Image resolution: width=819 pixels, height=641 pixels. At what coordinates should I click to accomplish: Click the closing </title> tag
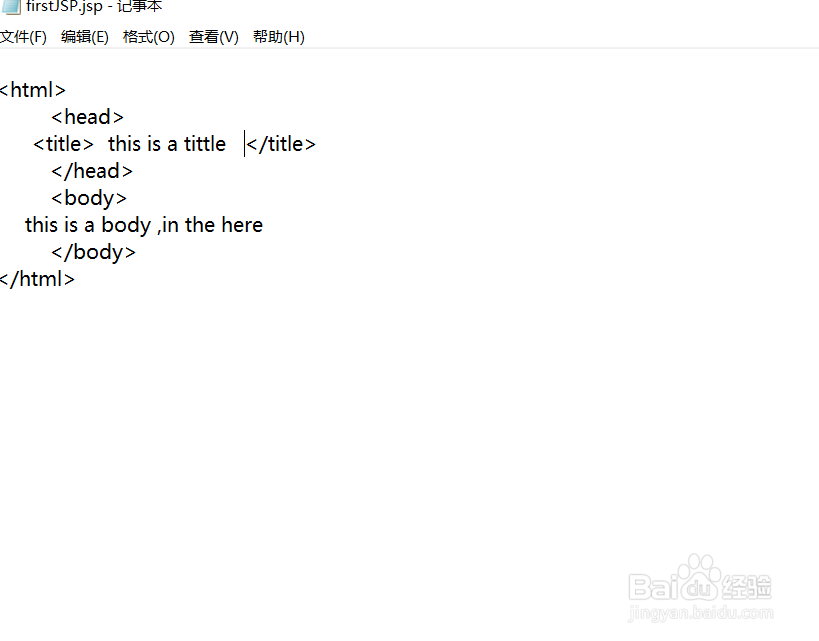click(x=281, y=144)
